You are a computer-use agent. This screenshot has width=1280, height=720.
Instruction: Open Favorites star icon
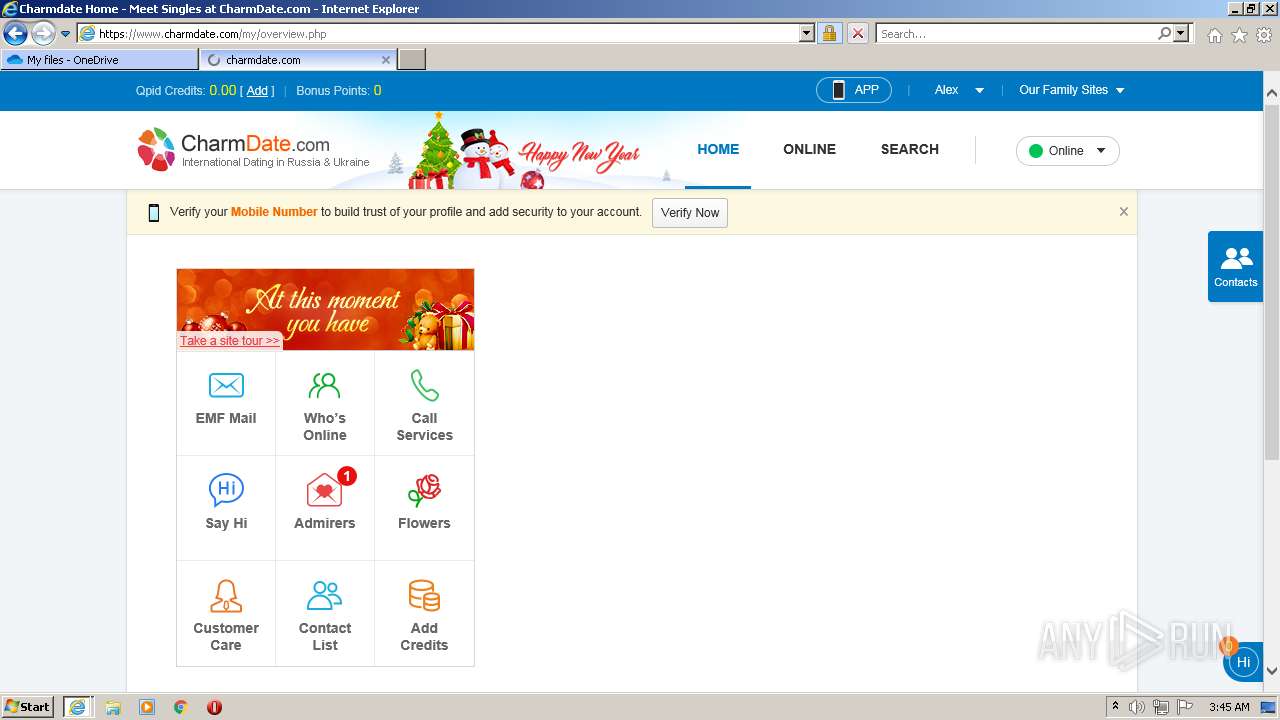tap(1239, 35)
